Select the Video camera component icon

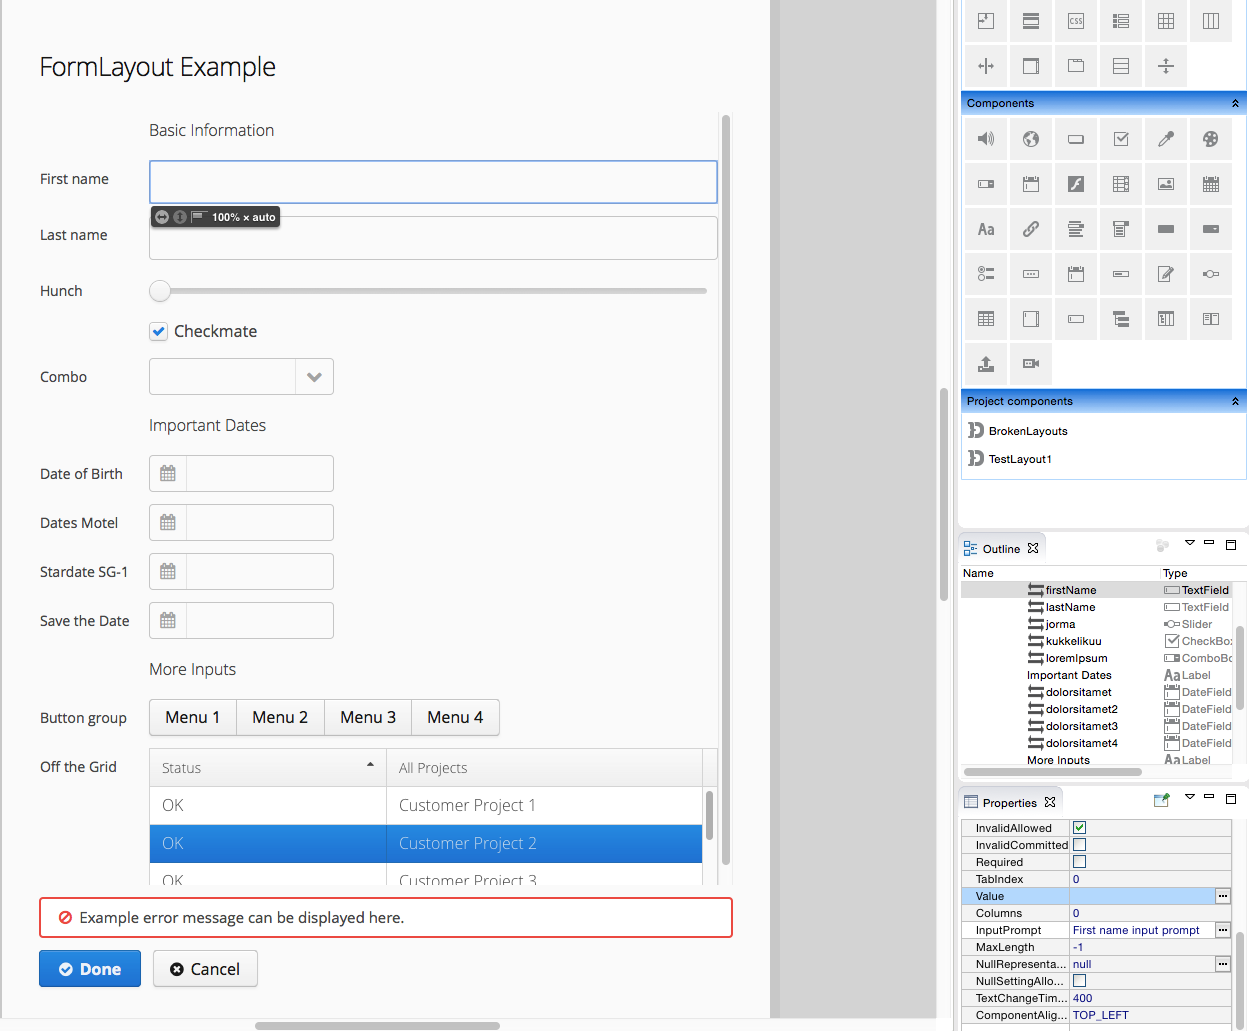pyautogui.click(x=1031, y=364)
